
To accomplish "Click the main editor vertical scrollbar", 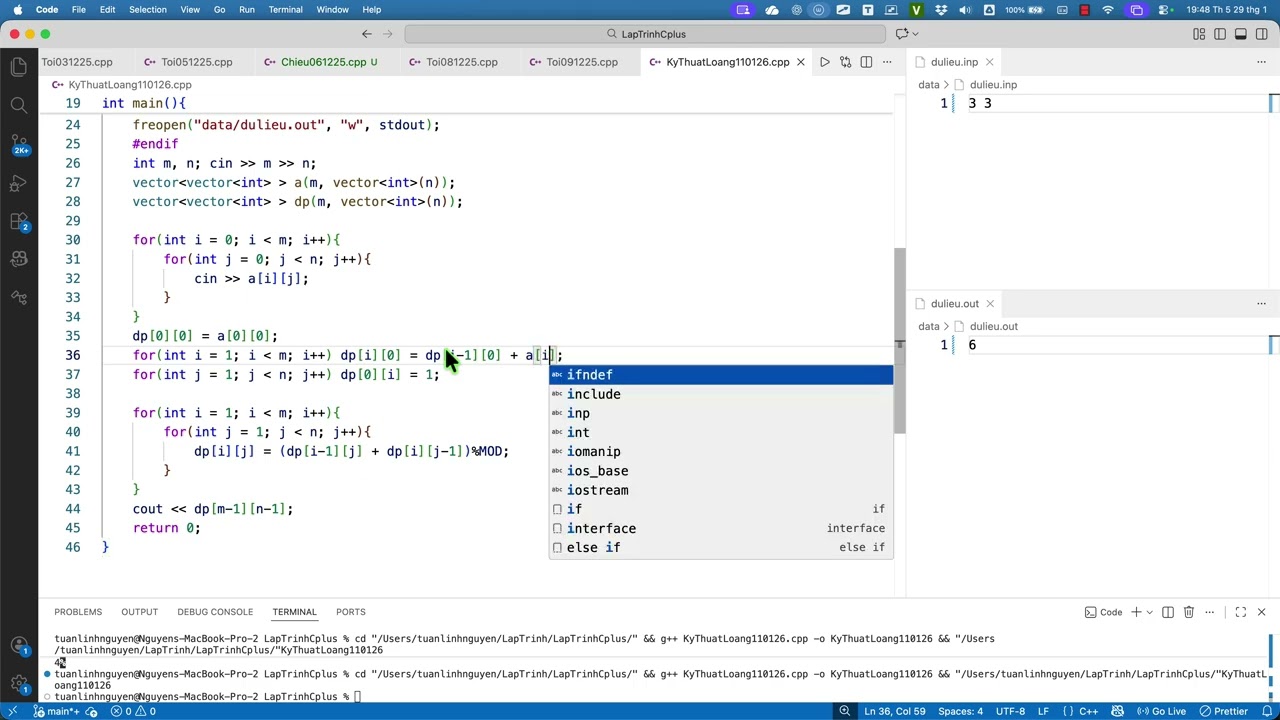I will click(x=899, y=340).
